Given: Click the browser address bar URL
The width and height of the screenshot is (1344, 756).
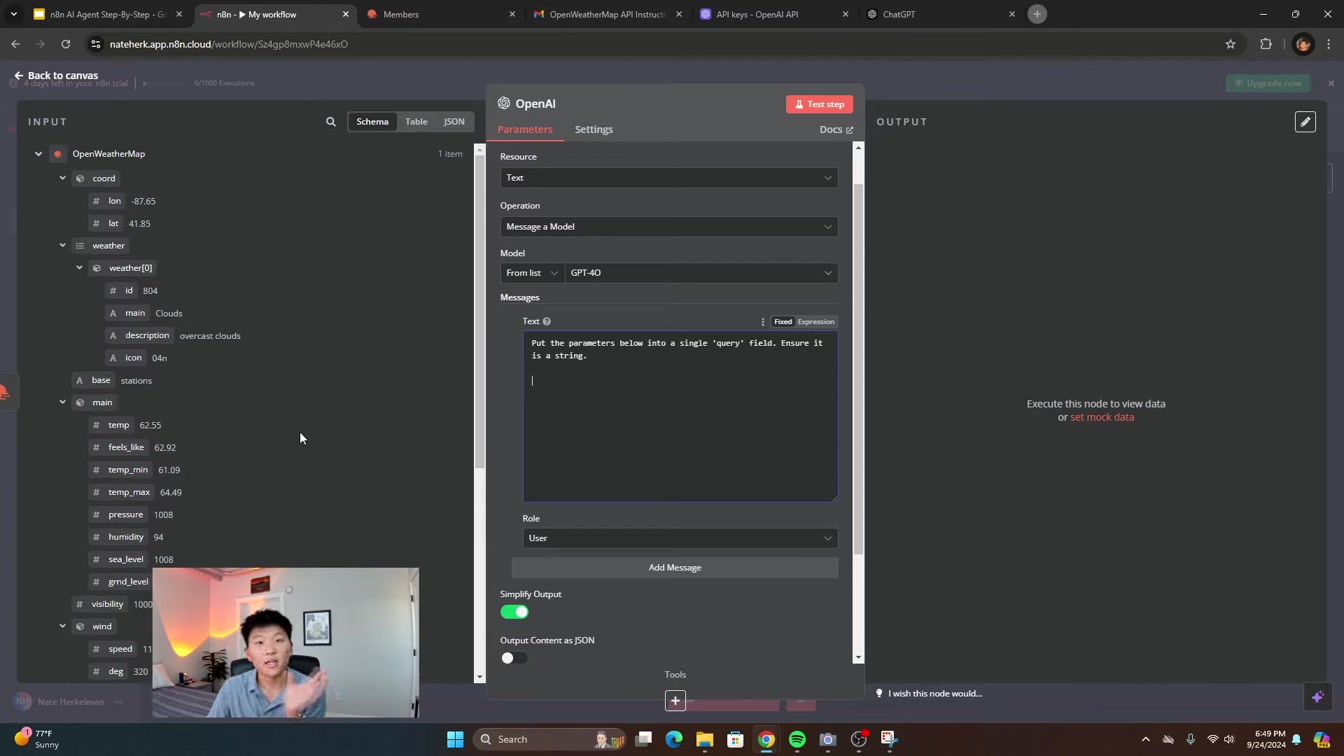Looking at the screenshot, I should pyautogui.click(x=229, y=44).
